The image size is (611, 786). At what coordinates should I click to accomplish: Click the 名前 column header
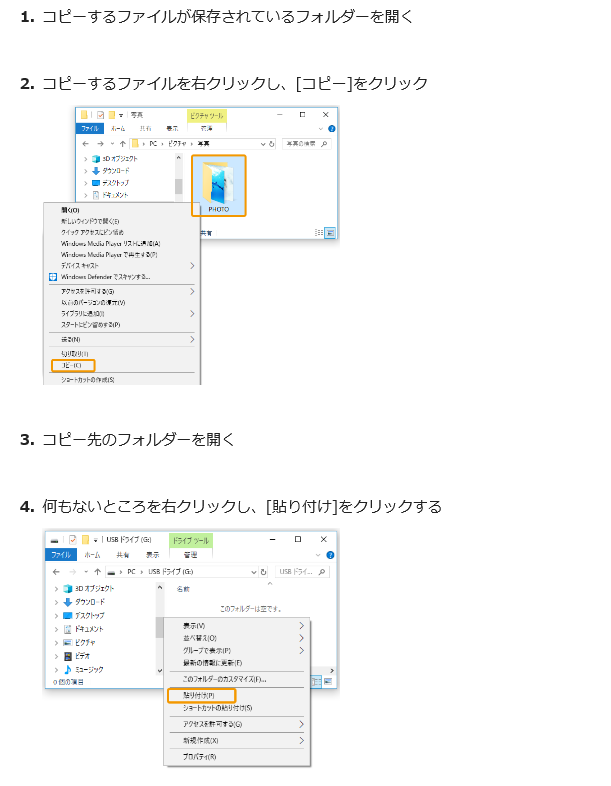[183, 590]
